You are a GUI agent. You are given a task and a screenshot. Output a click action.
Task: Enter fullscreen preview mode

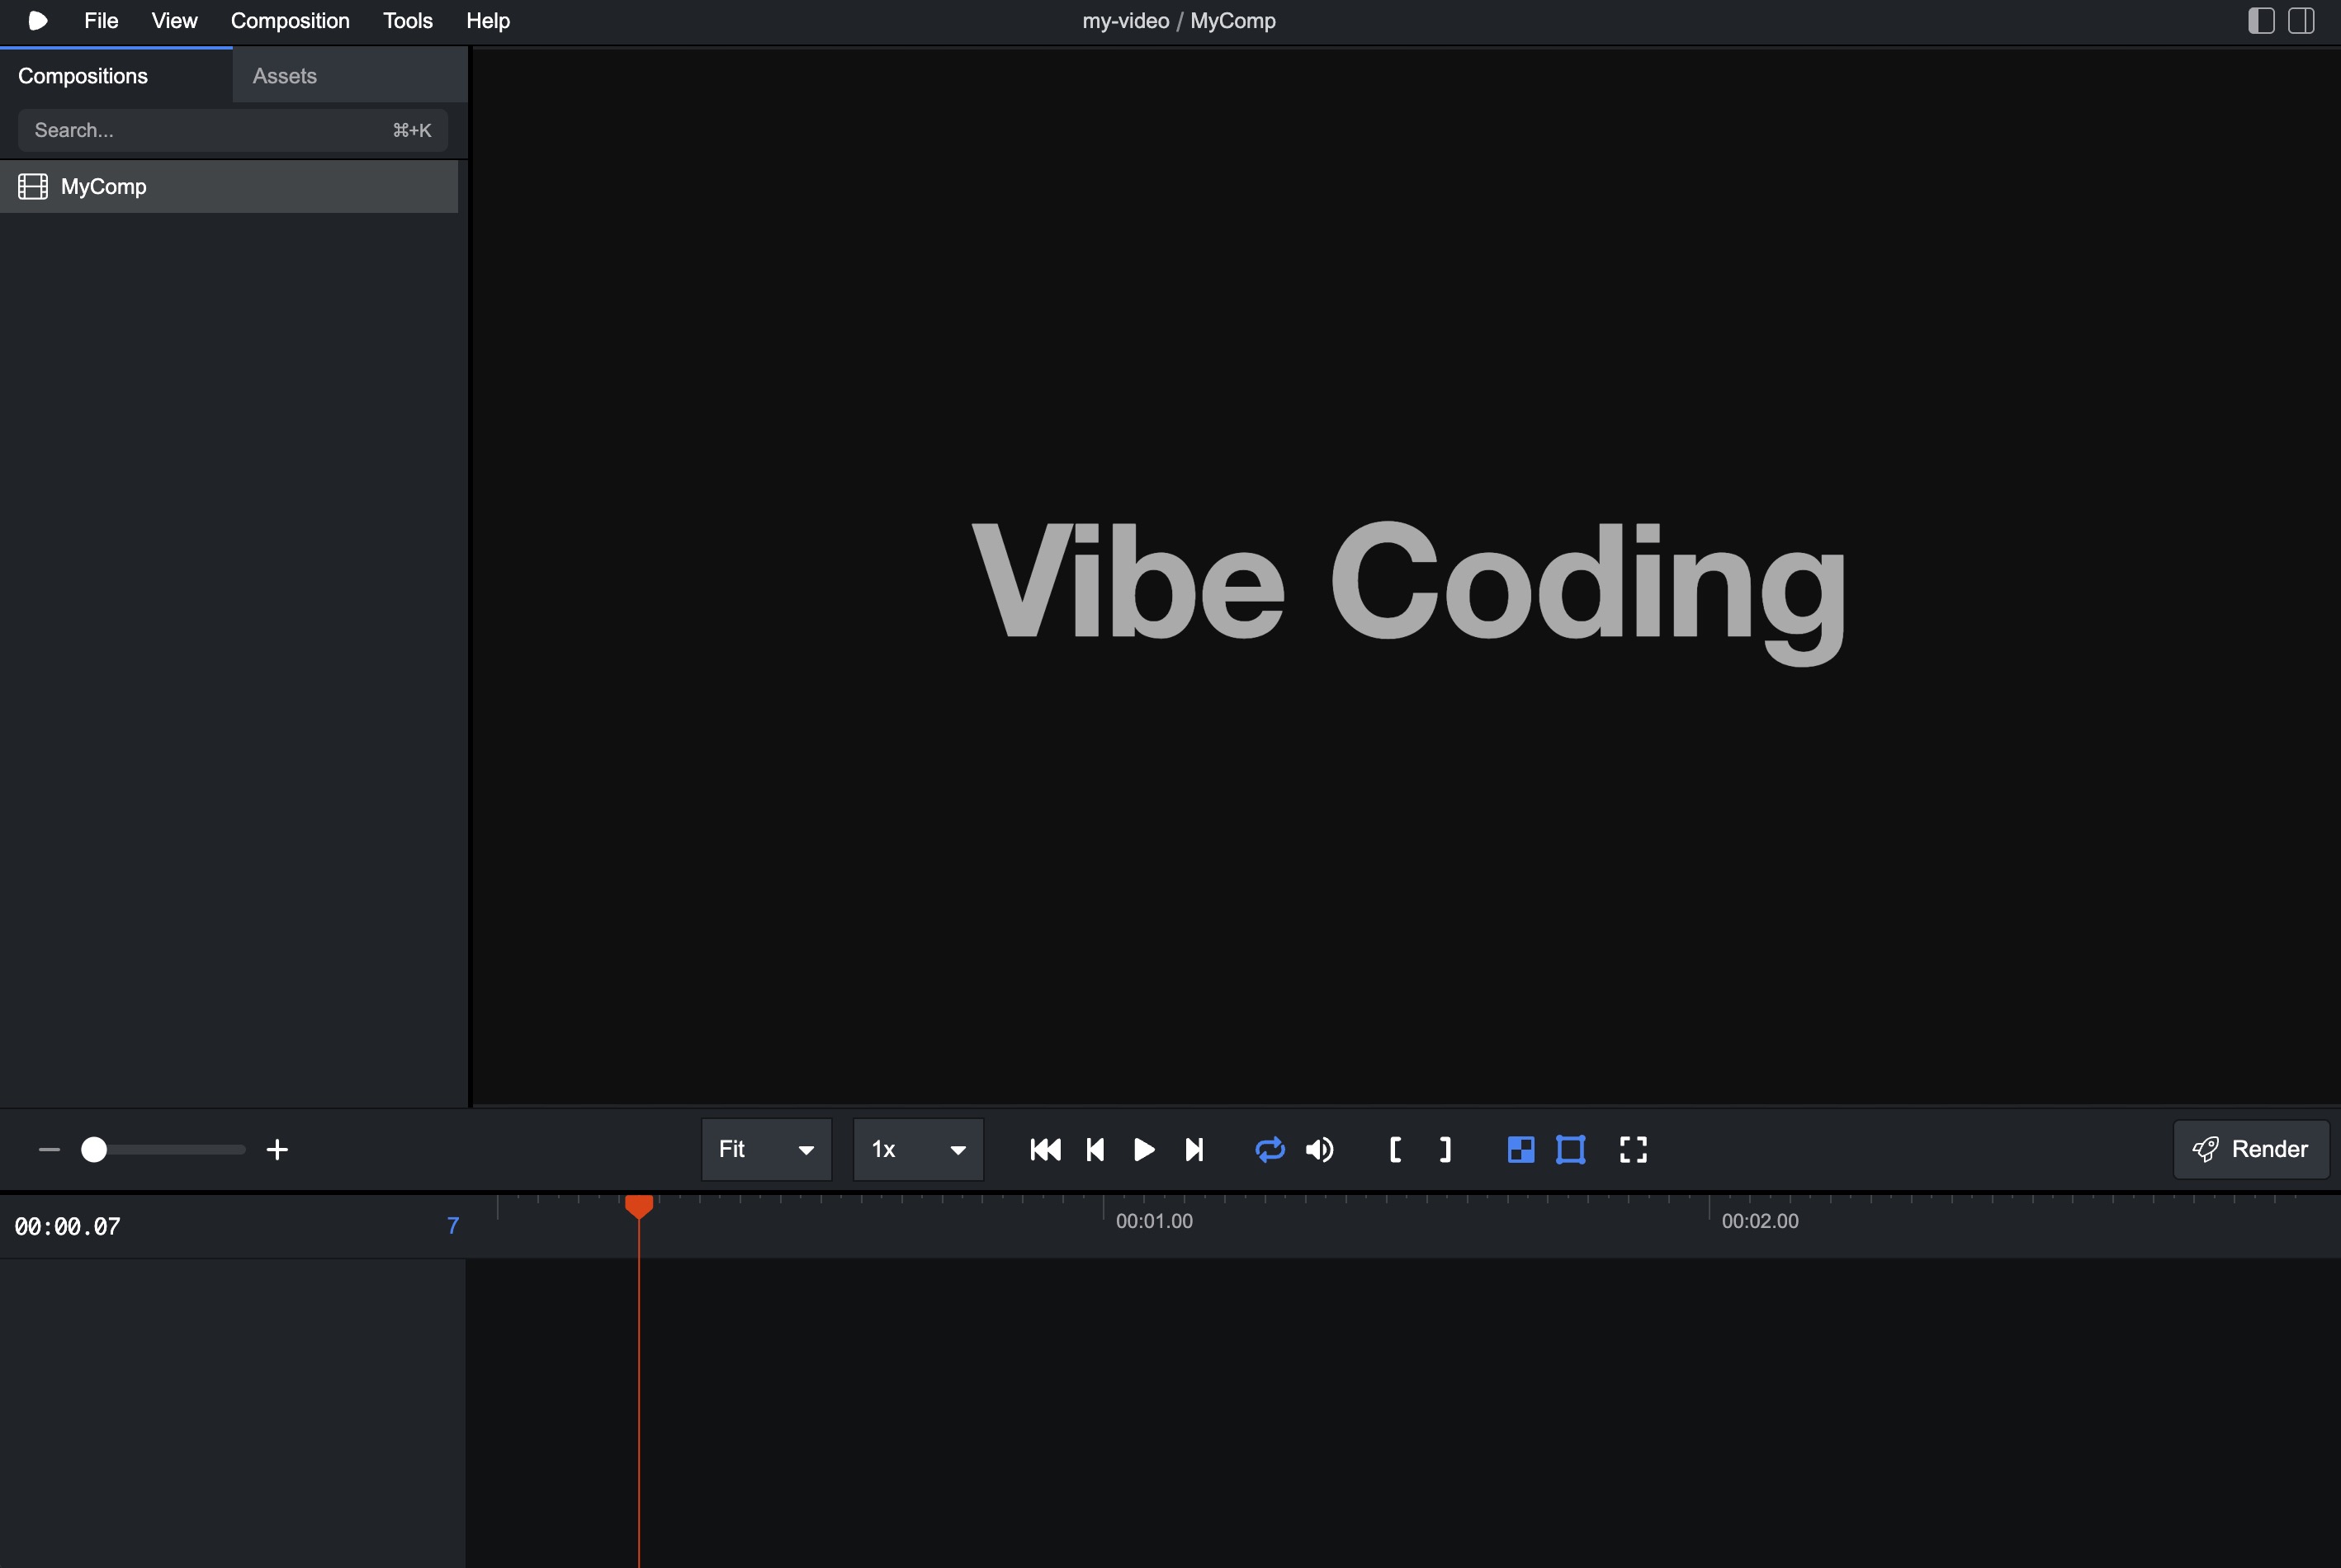coord(1633,1150)
